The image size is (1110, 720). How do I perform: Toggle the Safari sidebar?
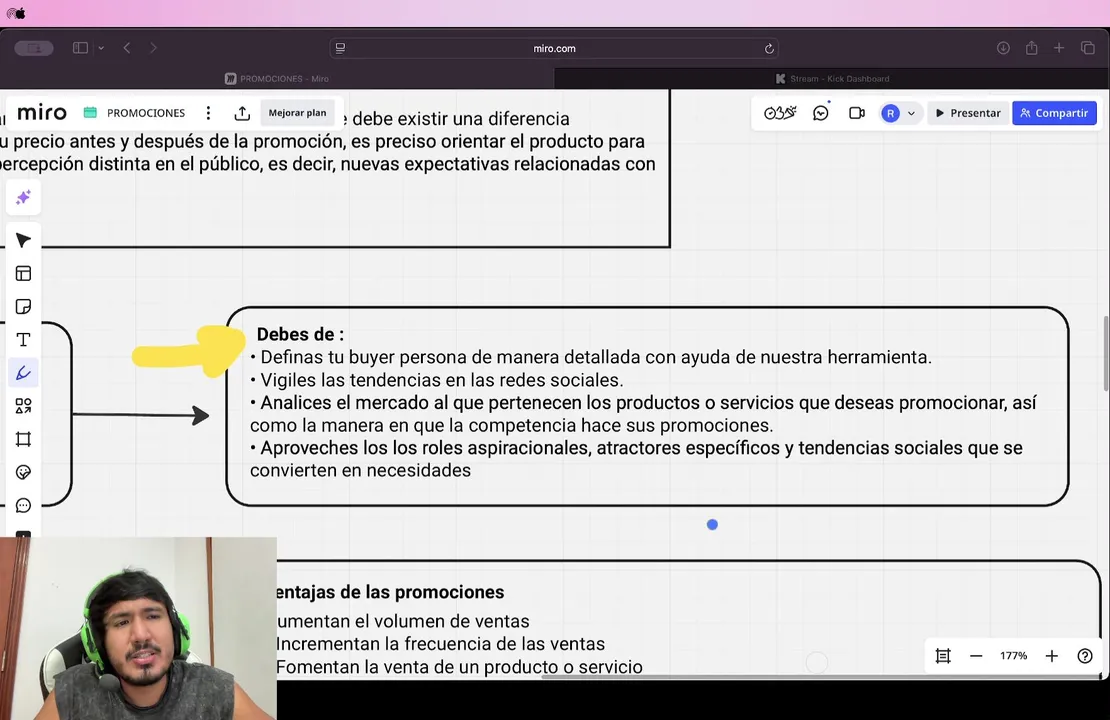pos(80,48)
